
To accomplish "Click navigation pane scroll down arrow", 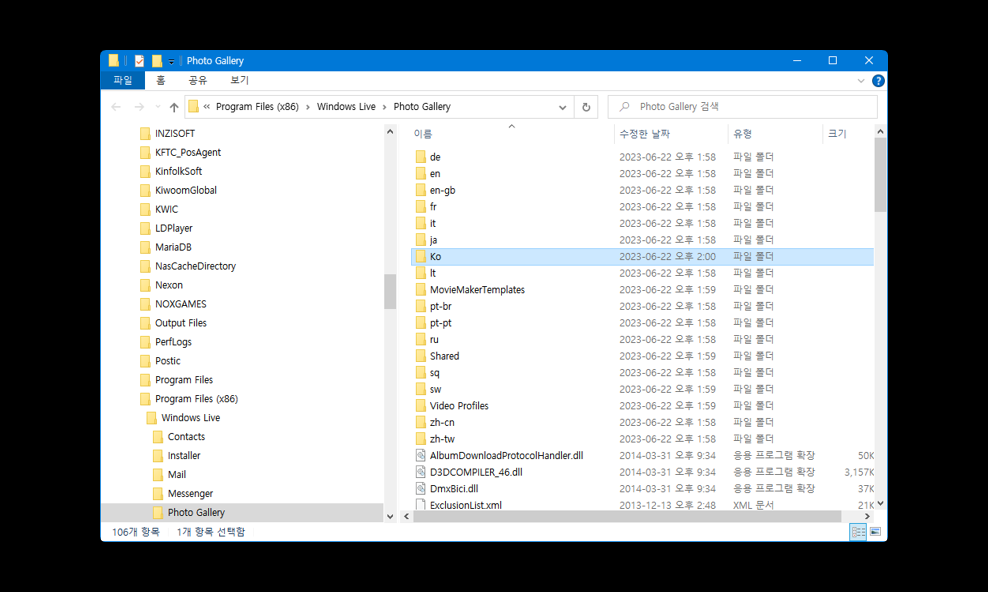I will pos(390,516).
